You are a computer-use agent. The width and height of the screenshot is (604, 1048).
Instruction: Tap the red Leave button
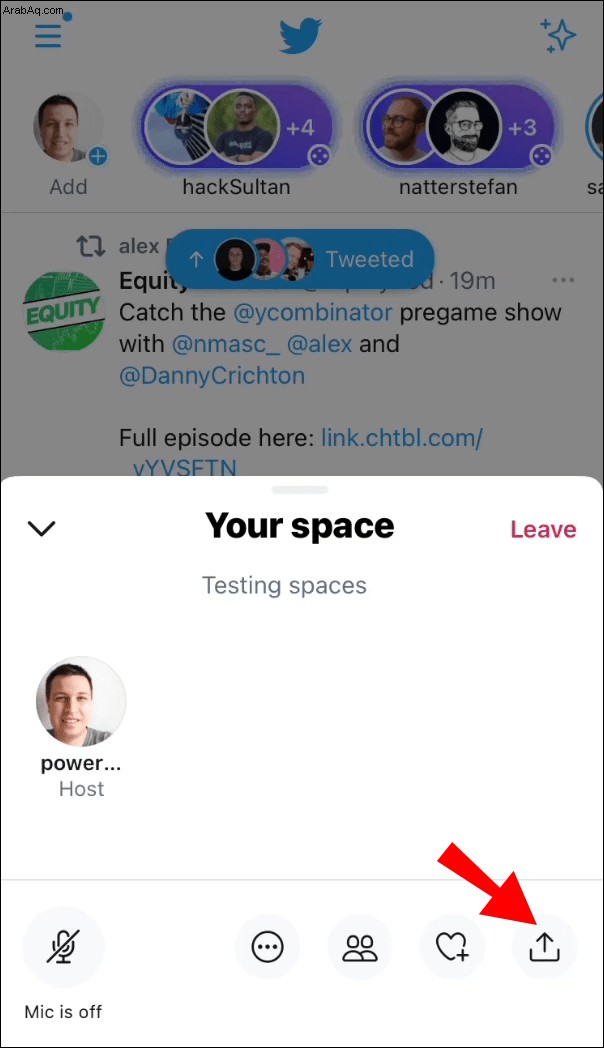pyautogui.click(x=543, y=529)
